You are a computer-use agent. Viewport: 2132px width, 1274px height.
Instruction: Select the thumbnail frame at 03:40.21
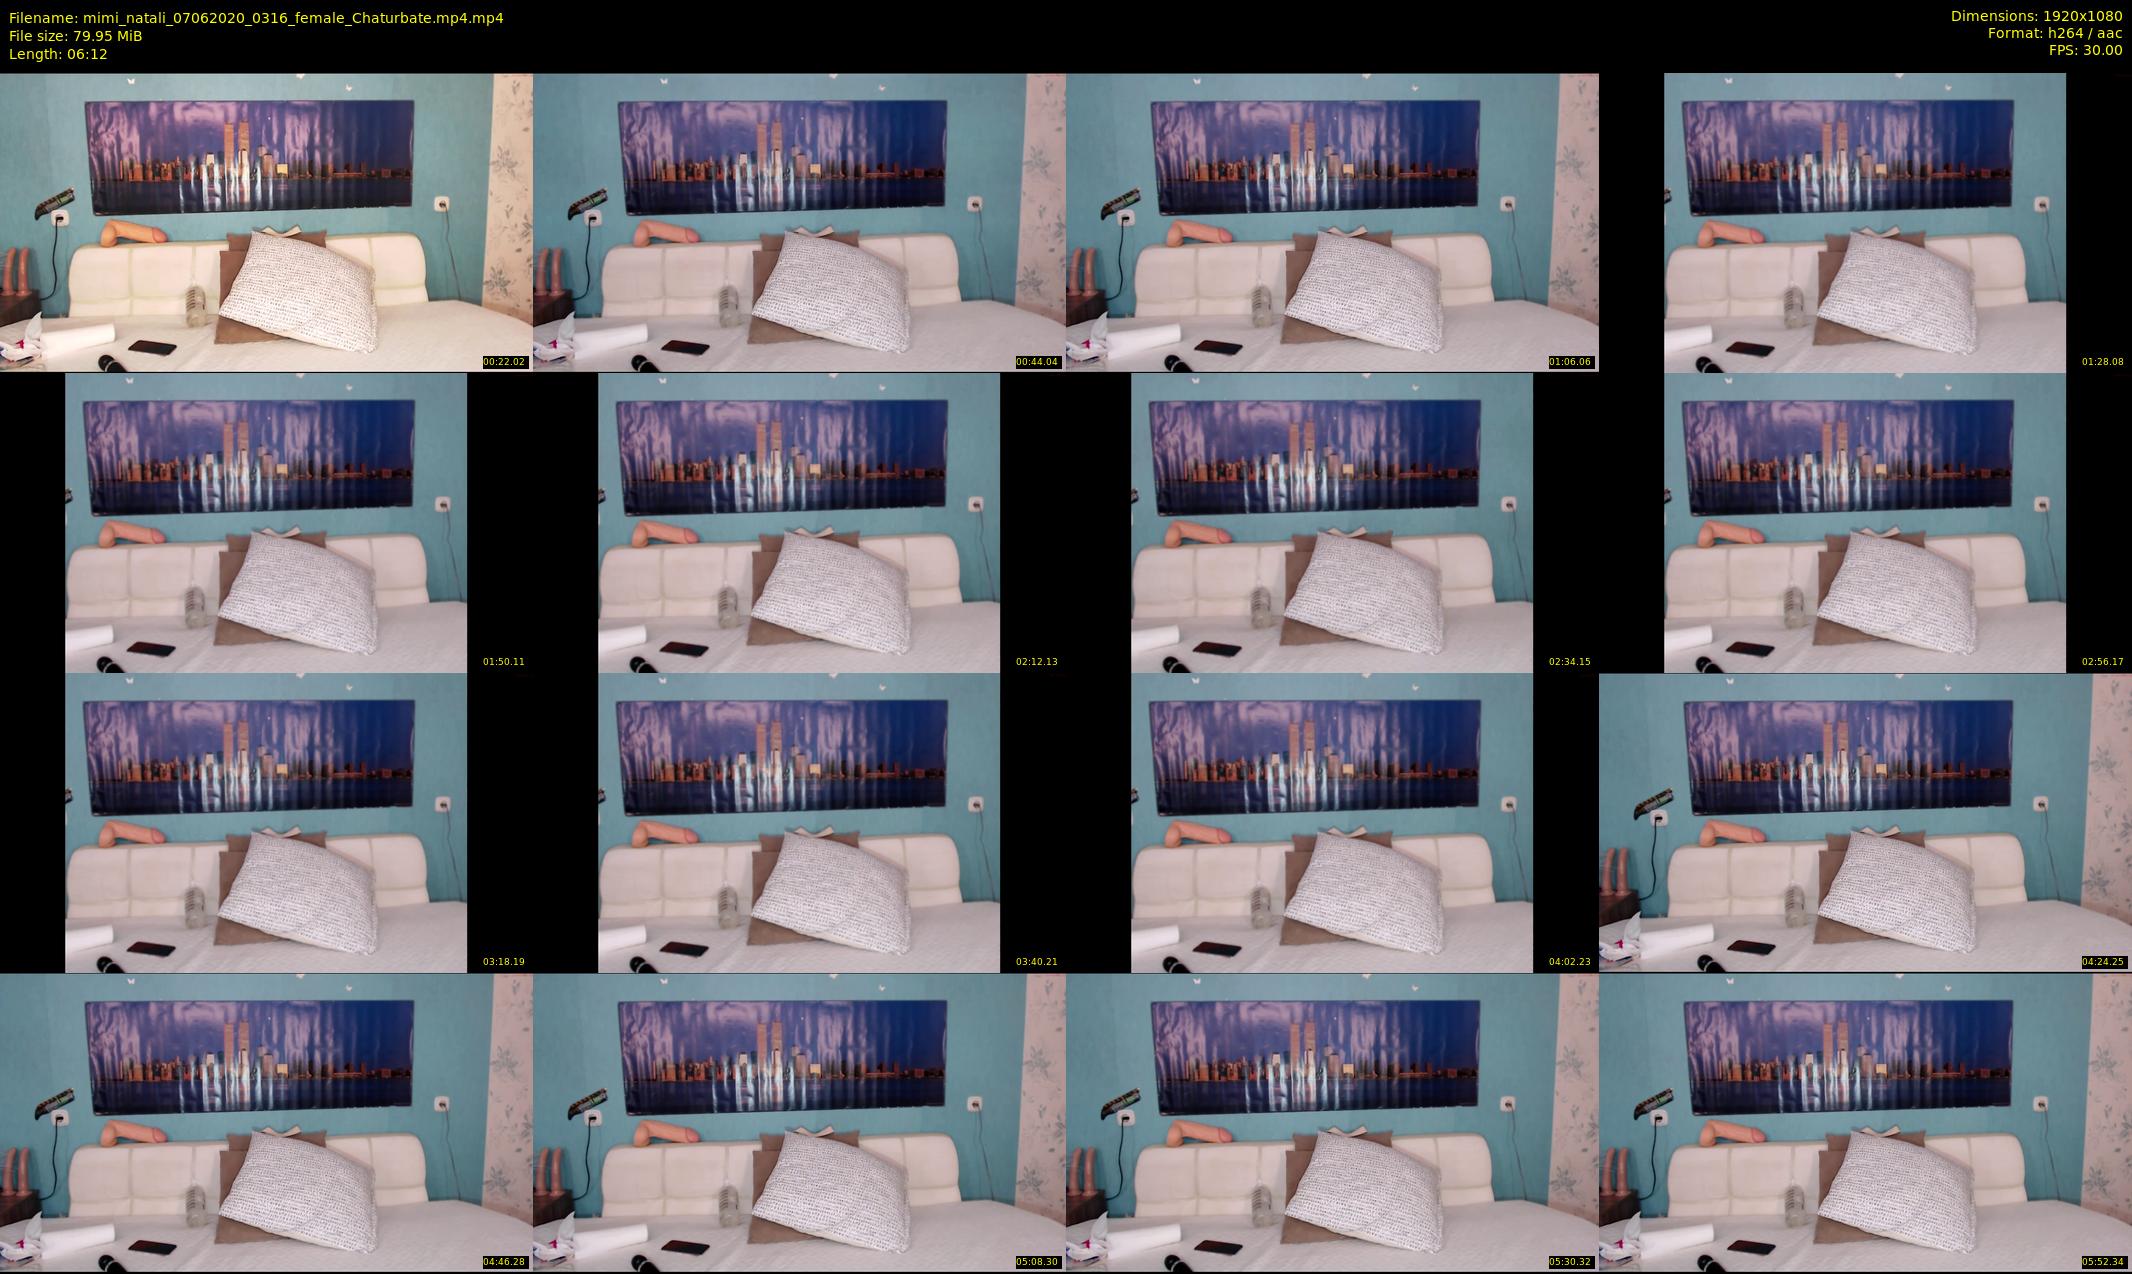799,822
